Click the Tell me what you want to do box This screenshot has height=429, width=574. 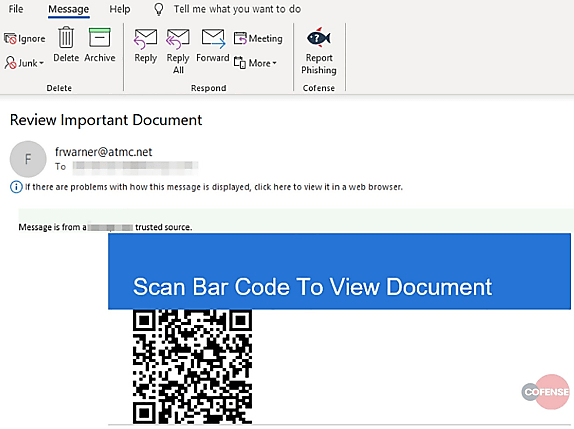(237, 9)
